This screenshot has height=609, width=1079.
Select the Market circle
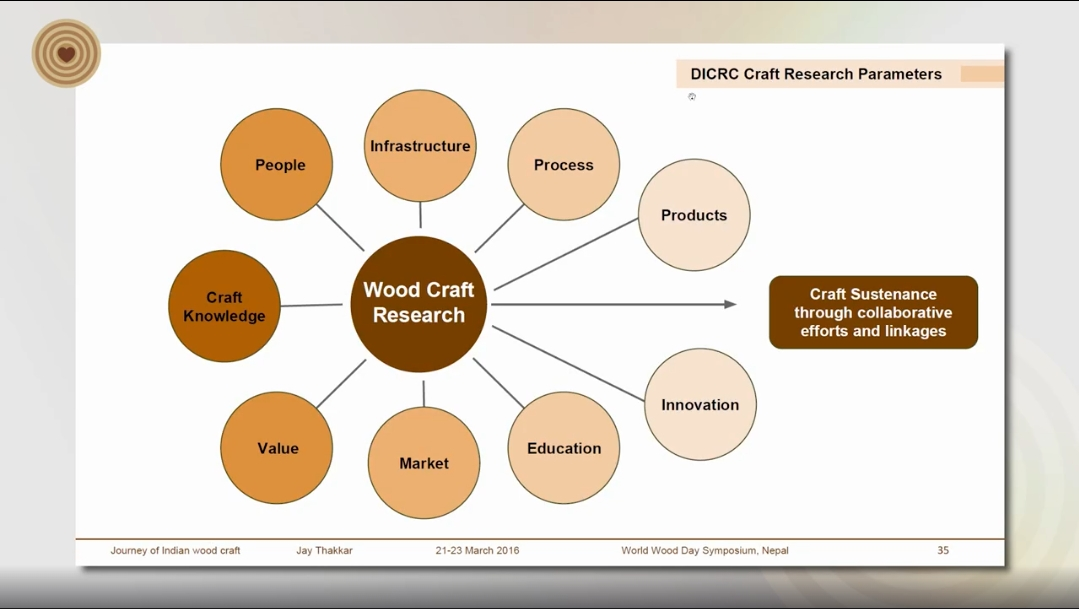pos(424,463)
